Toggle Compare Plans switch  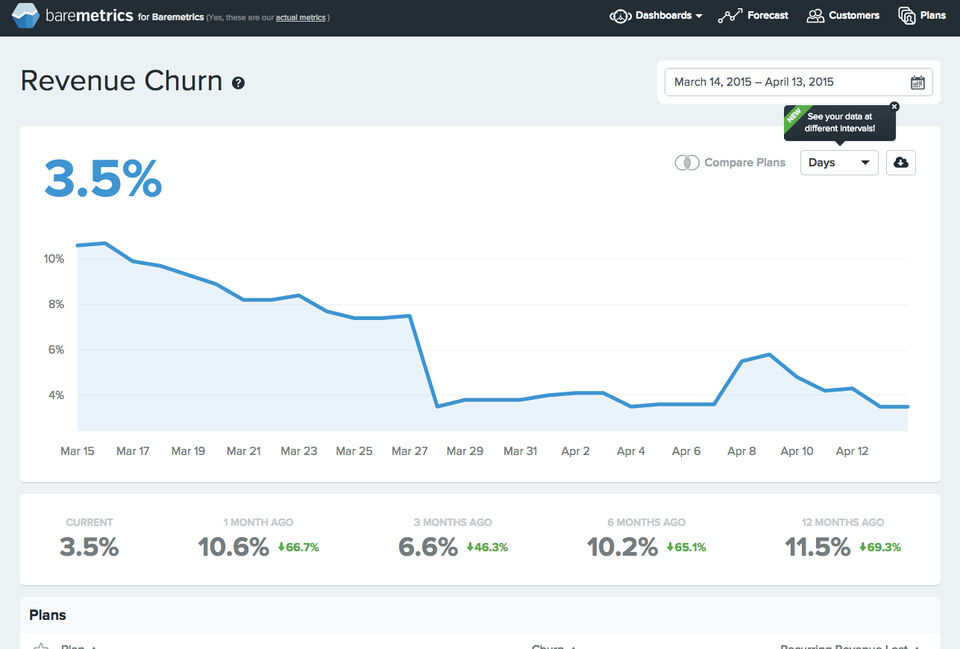coord(687,163)
